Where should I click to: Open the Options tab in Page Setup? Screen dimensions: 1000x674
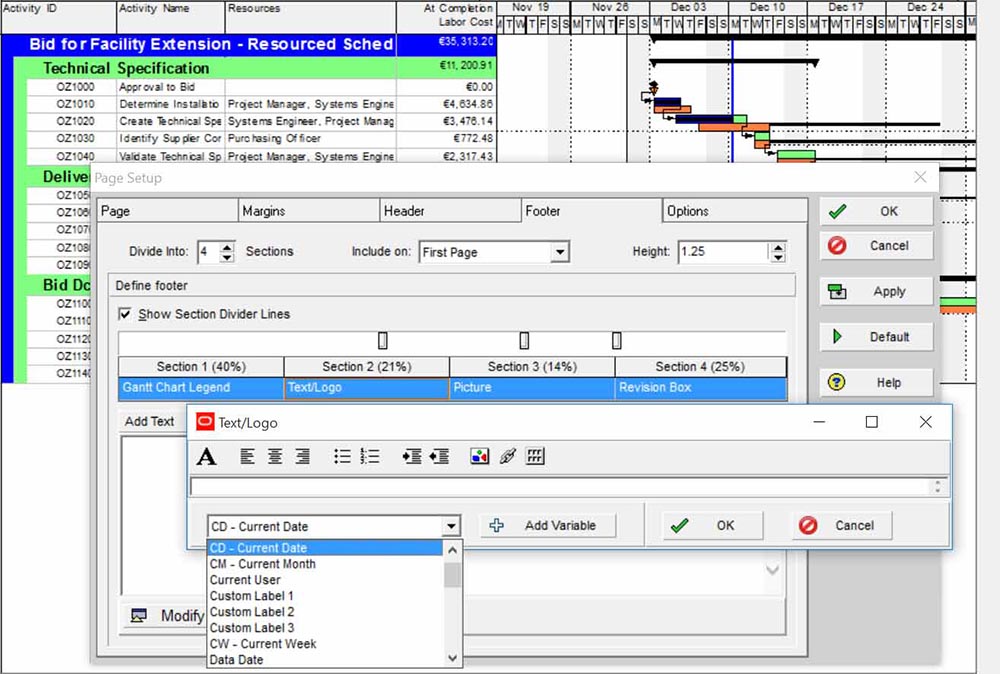[x=688, y=211]
